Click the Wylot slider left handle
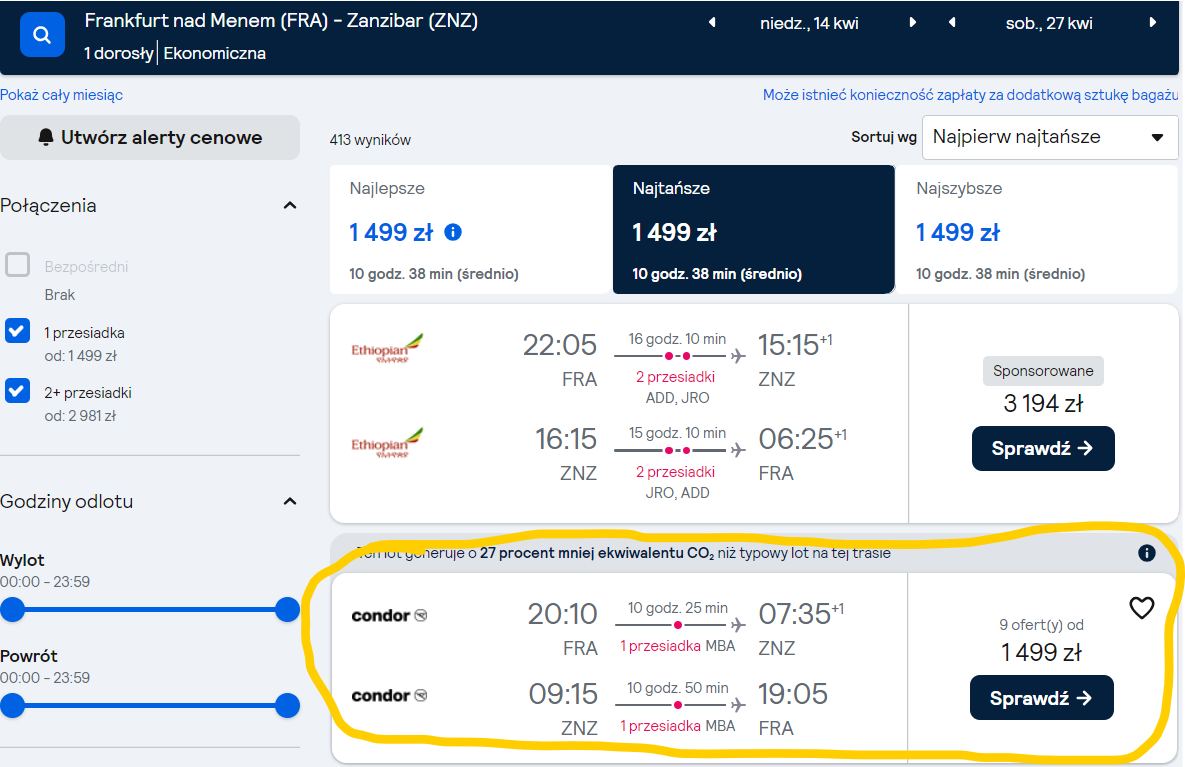This screenshot has height=767, width=1185. click(x=13, y=609)
